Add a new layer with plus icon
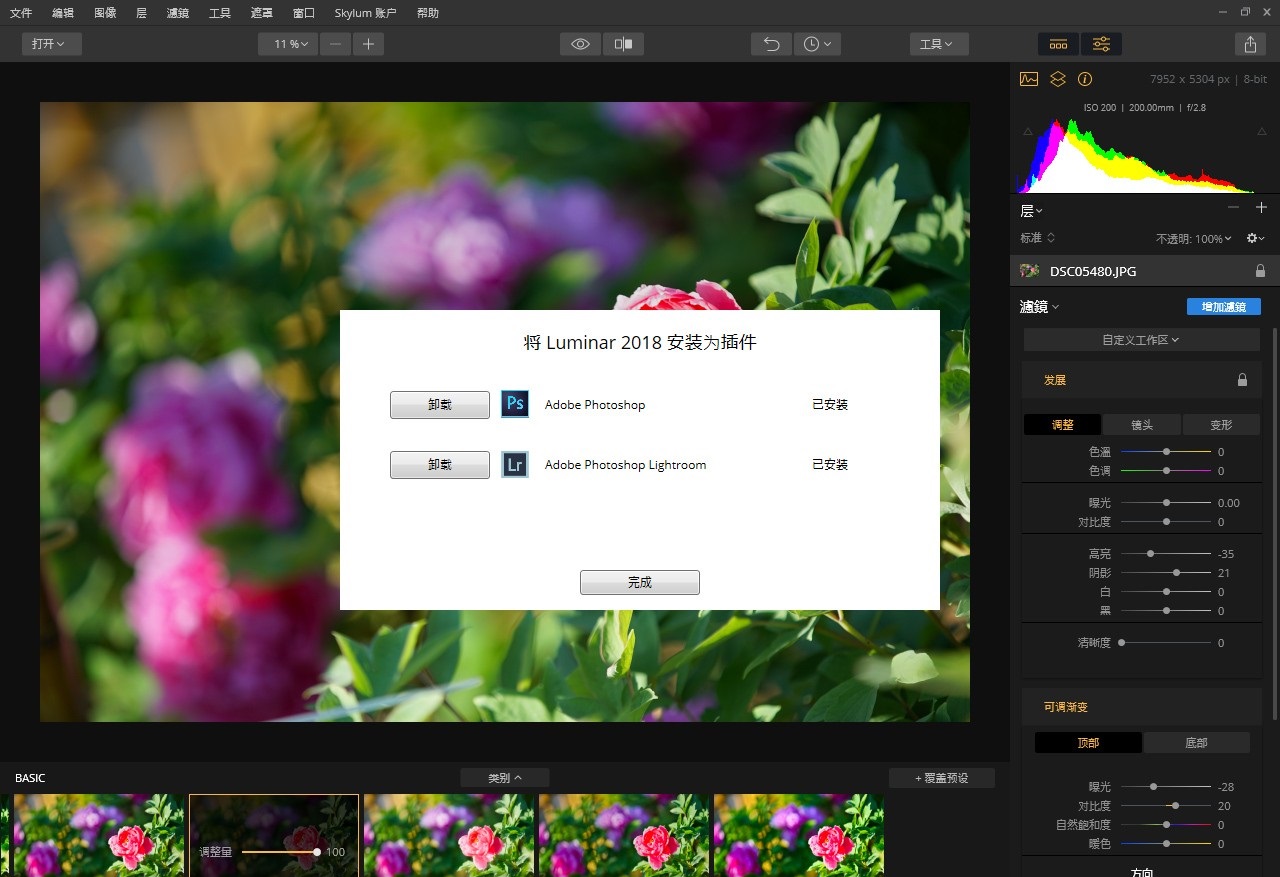Viewport: 1280px width, 877px height. click(1261, 207)
